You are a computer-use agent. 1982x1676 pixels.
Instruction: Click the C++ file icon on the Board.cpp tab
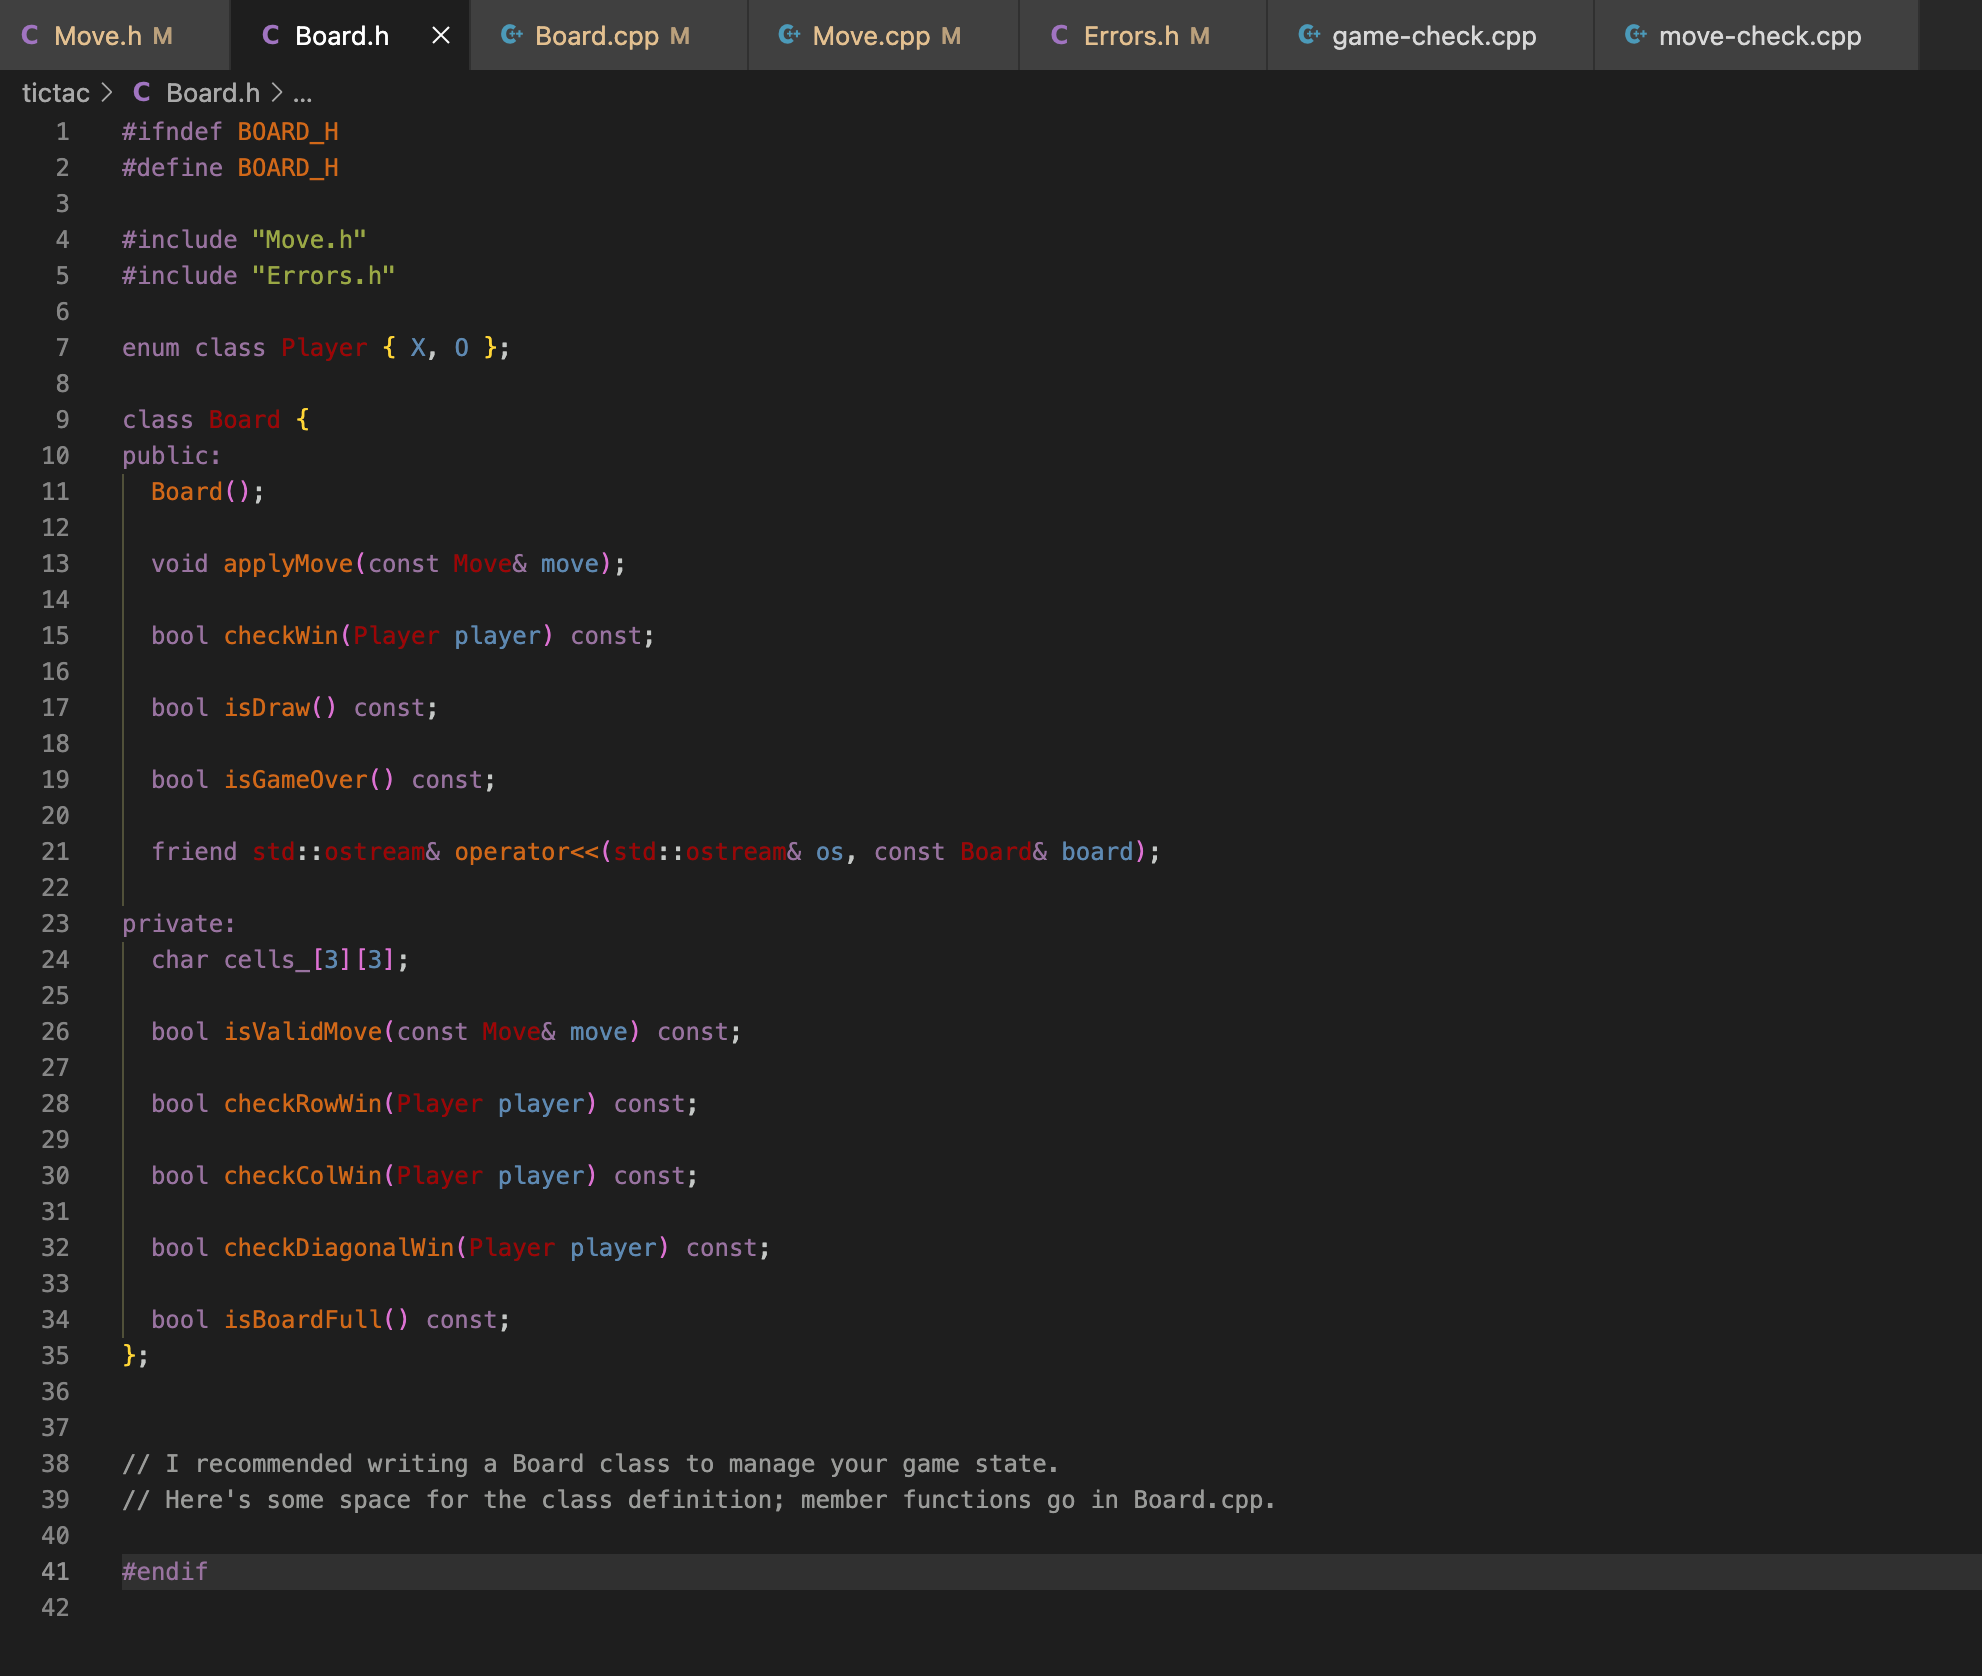click(x=511, y=36)
